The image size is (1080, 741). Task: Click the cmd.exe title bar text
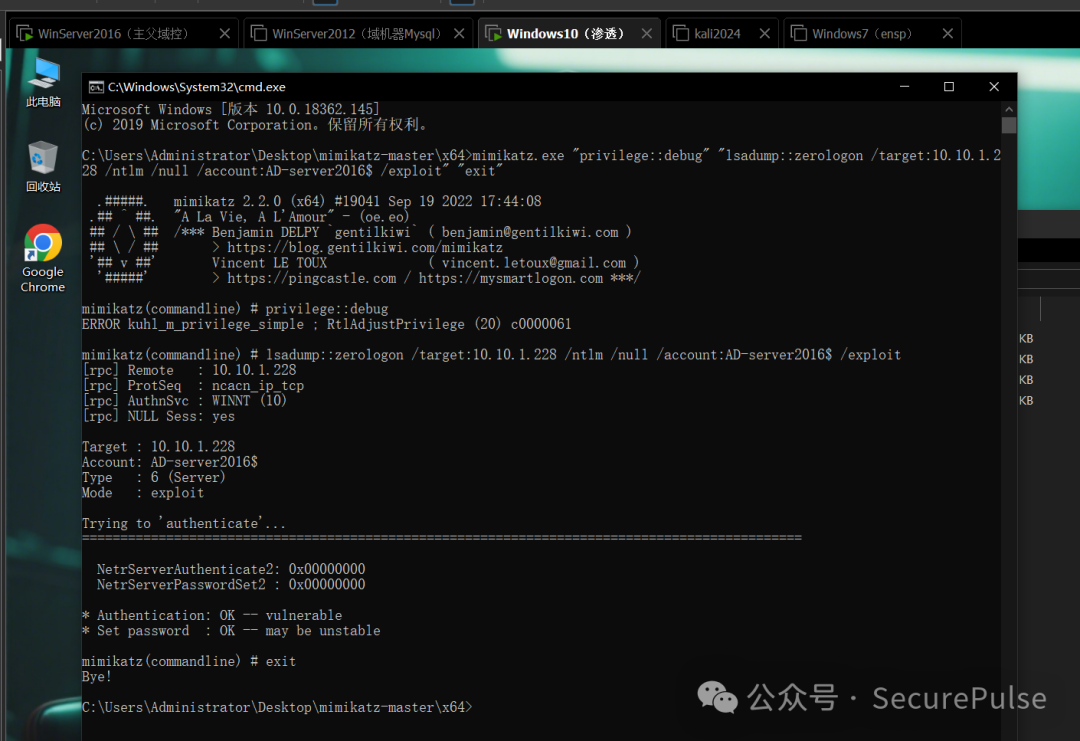(x=196, y=87)
